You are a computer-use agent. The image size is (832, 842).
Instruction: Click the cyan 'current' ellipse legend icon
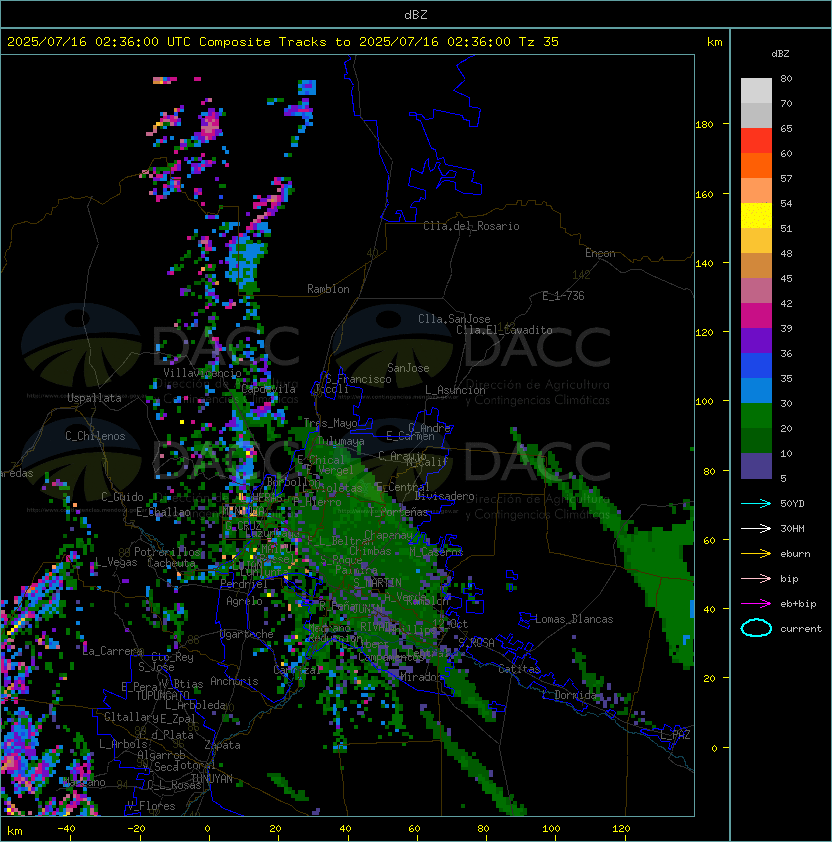(x=756, y=628)
